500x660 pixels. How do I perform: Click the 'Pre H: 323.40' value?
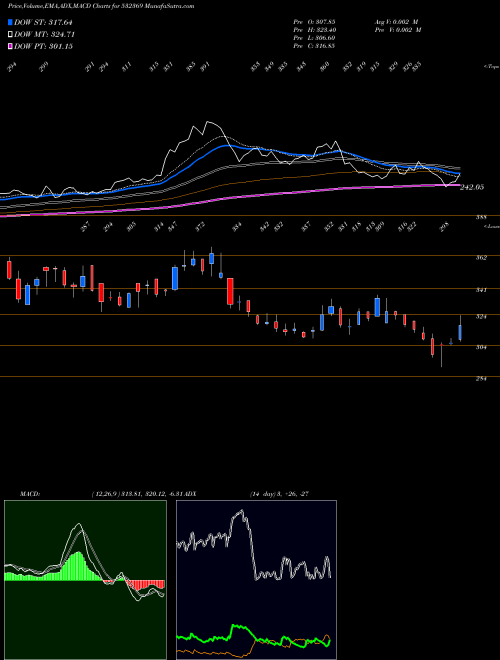[314, 30]
